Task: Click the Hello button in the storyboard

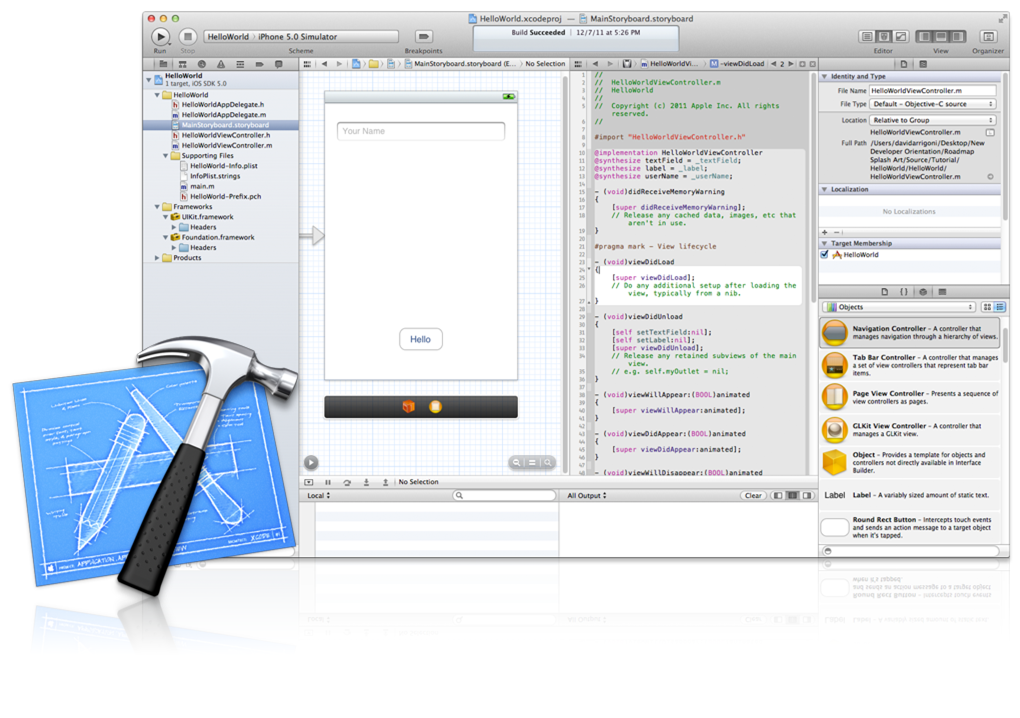Action: point(420,339)
